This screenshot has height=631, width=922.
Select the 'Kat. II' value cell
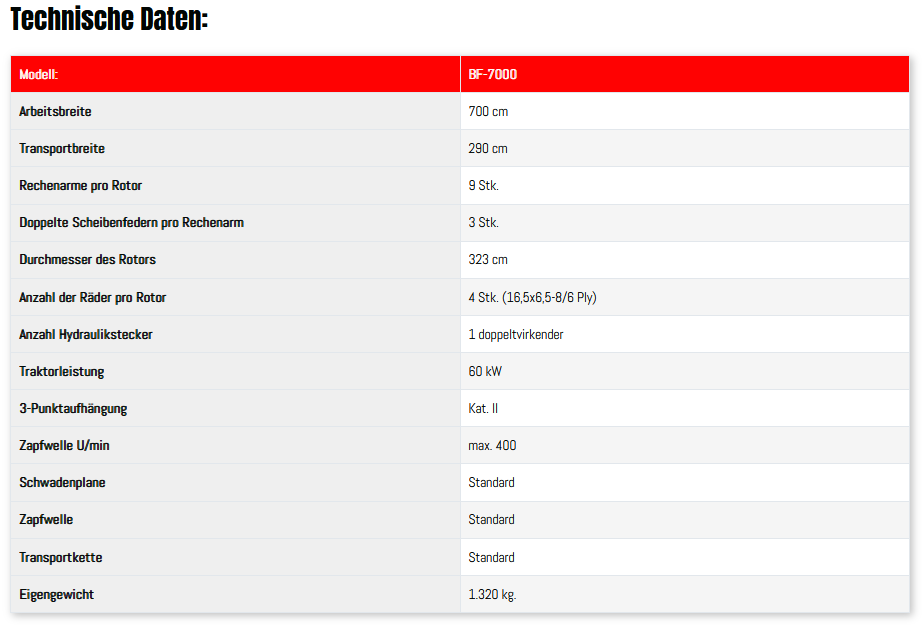tap(483, 408)
